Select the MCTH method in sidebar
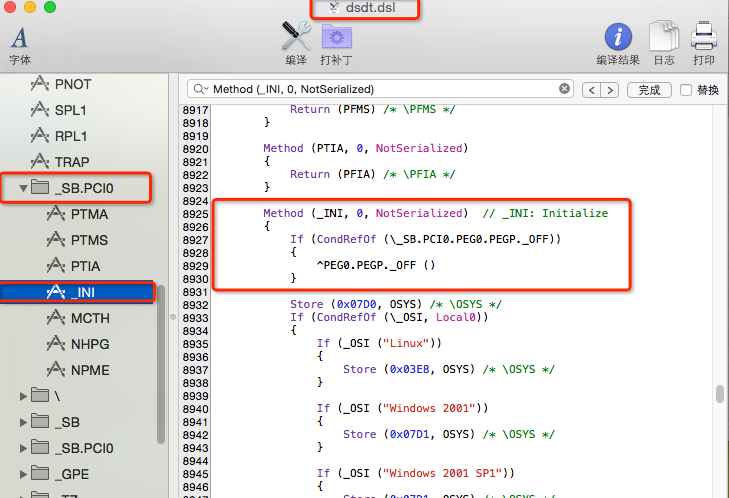The height and width of the screenshot is (498, 729). point(89,318)
